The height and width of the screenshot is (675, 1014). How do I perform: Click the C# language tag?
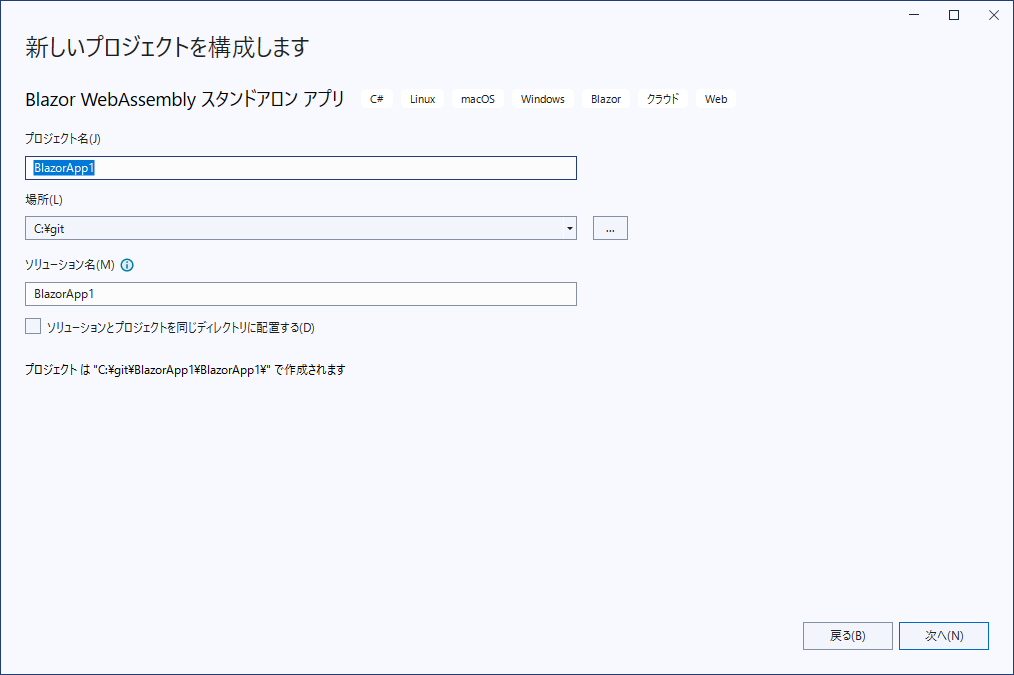[376, 98]
